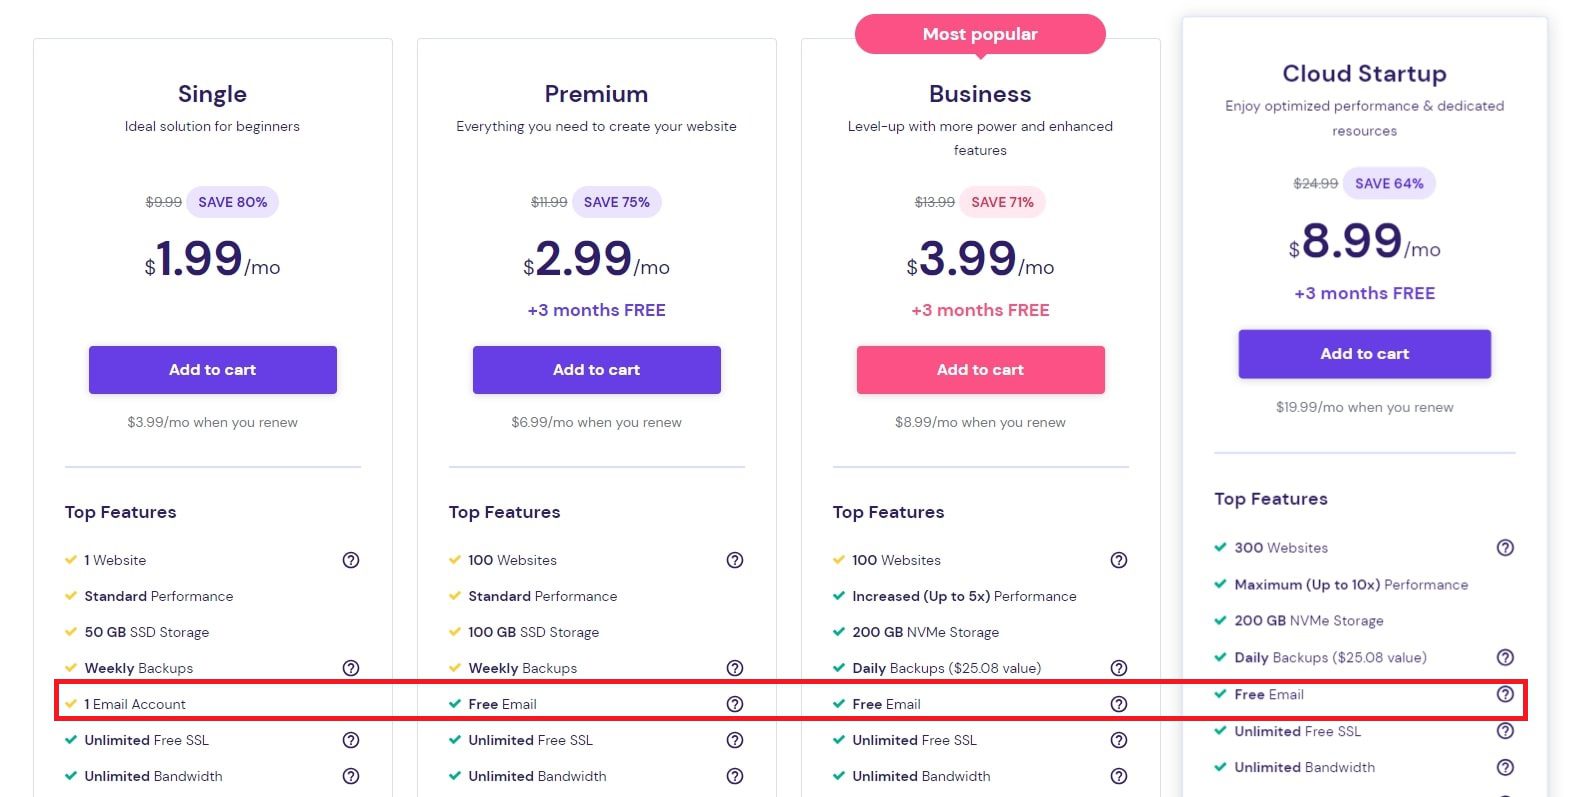Click yellow checkmark beside Standard Performance in Premium

coord(453,596)
